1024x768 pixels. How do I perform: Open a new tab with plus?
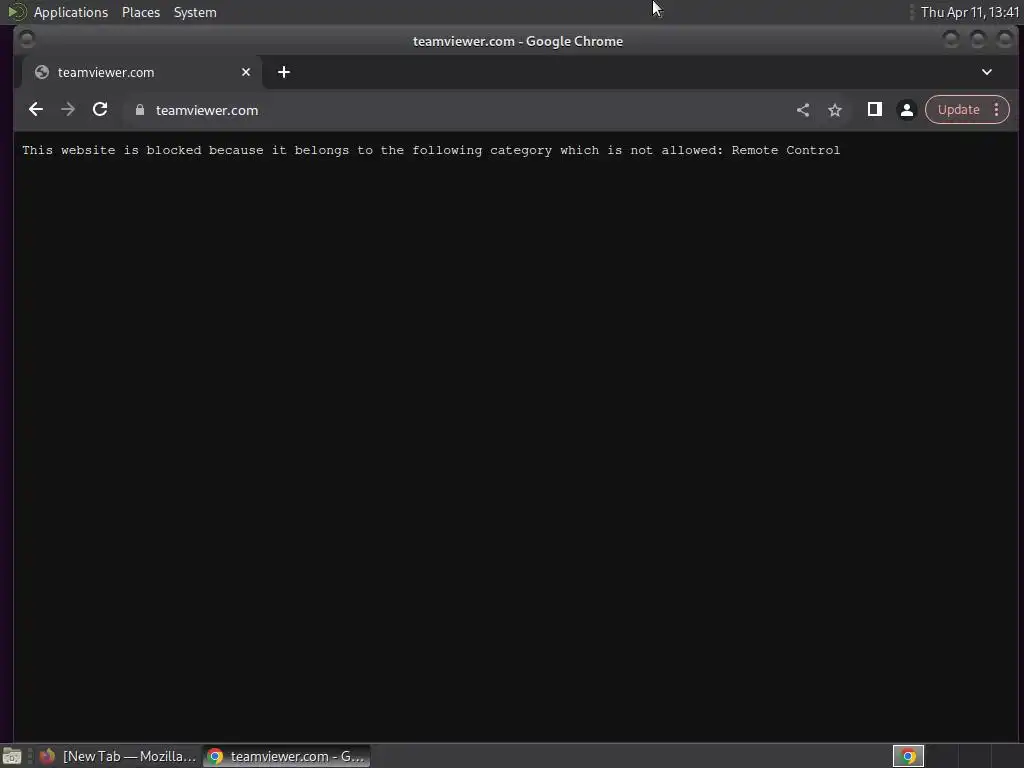283,72
